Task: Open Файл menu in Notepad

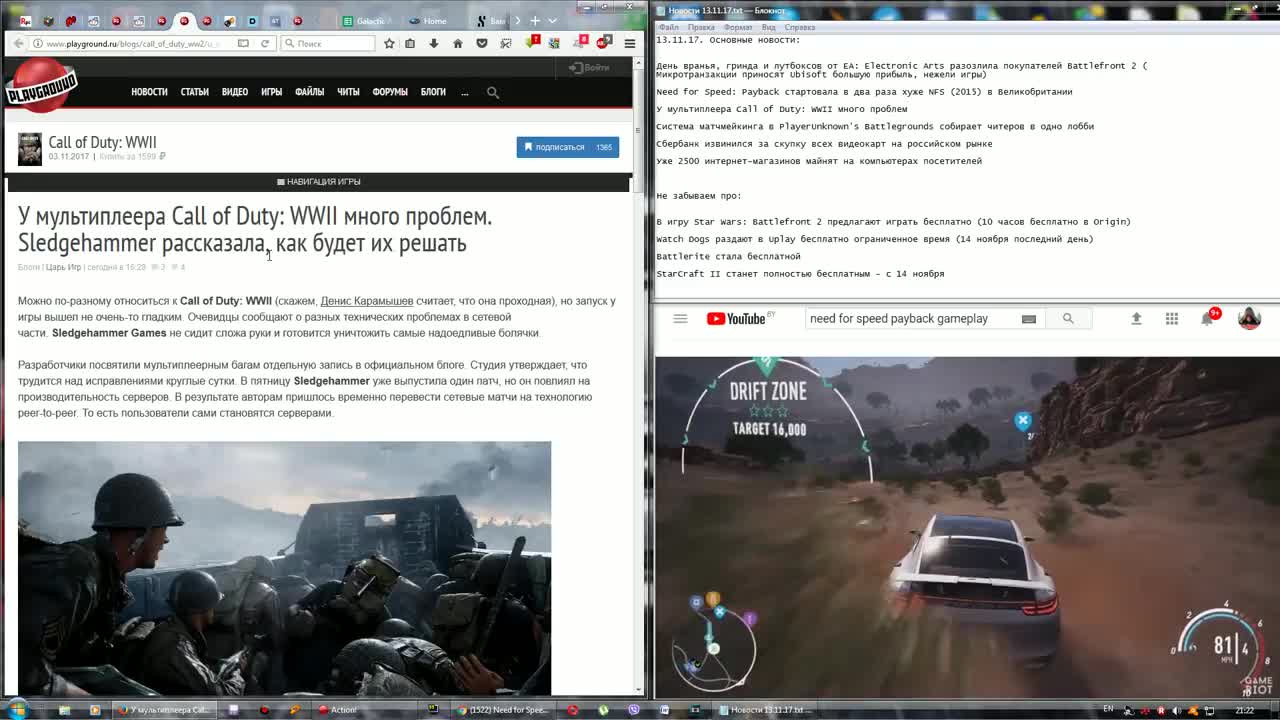Action: coord(668,27)
